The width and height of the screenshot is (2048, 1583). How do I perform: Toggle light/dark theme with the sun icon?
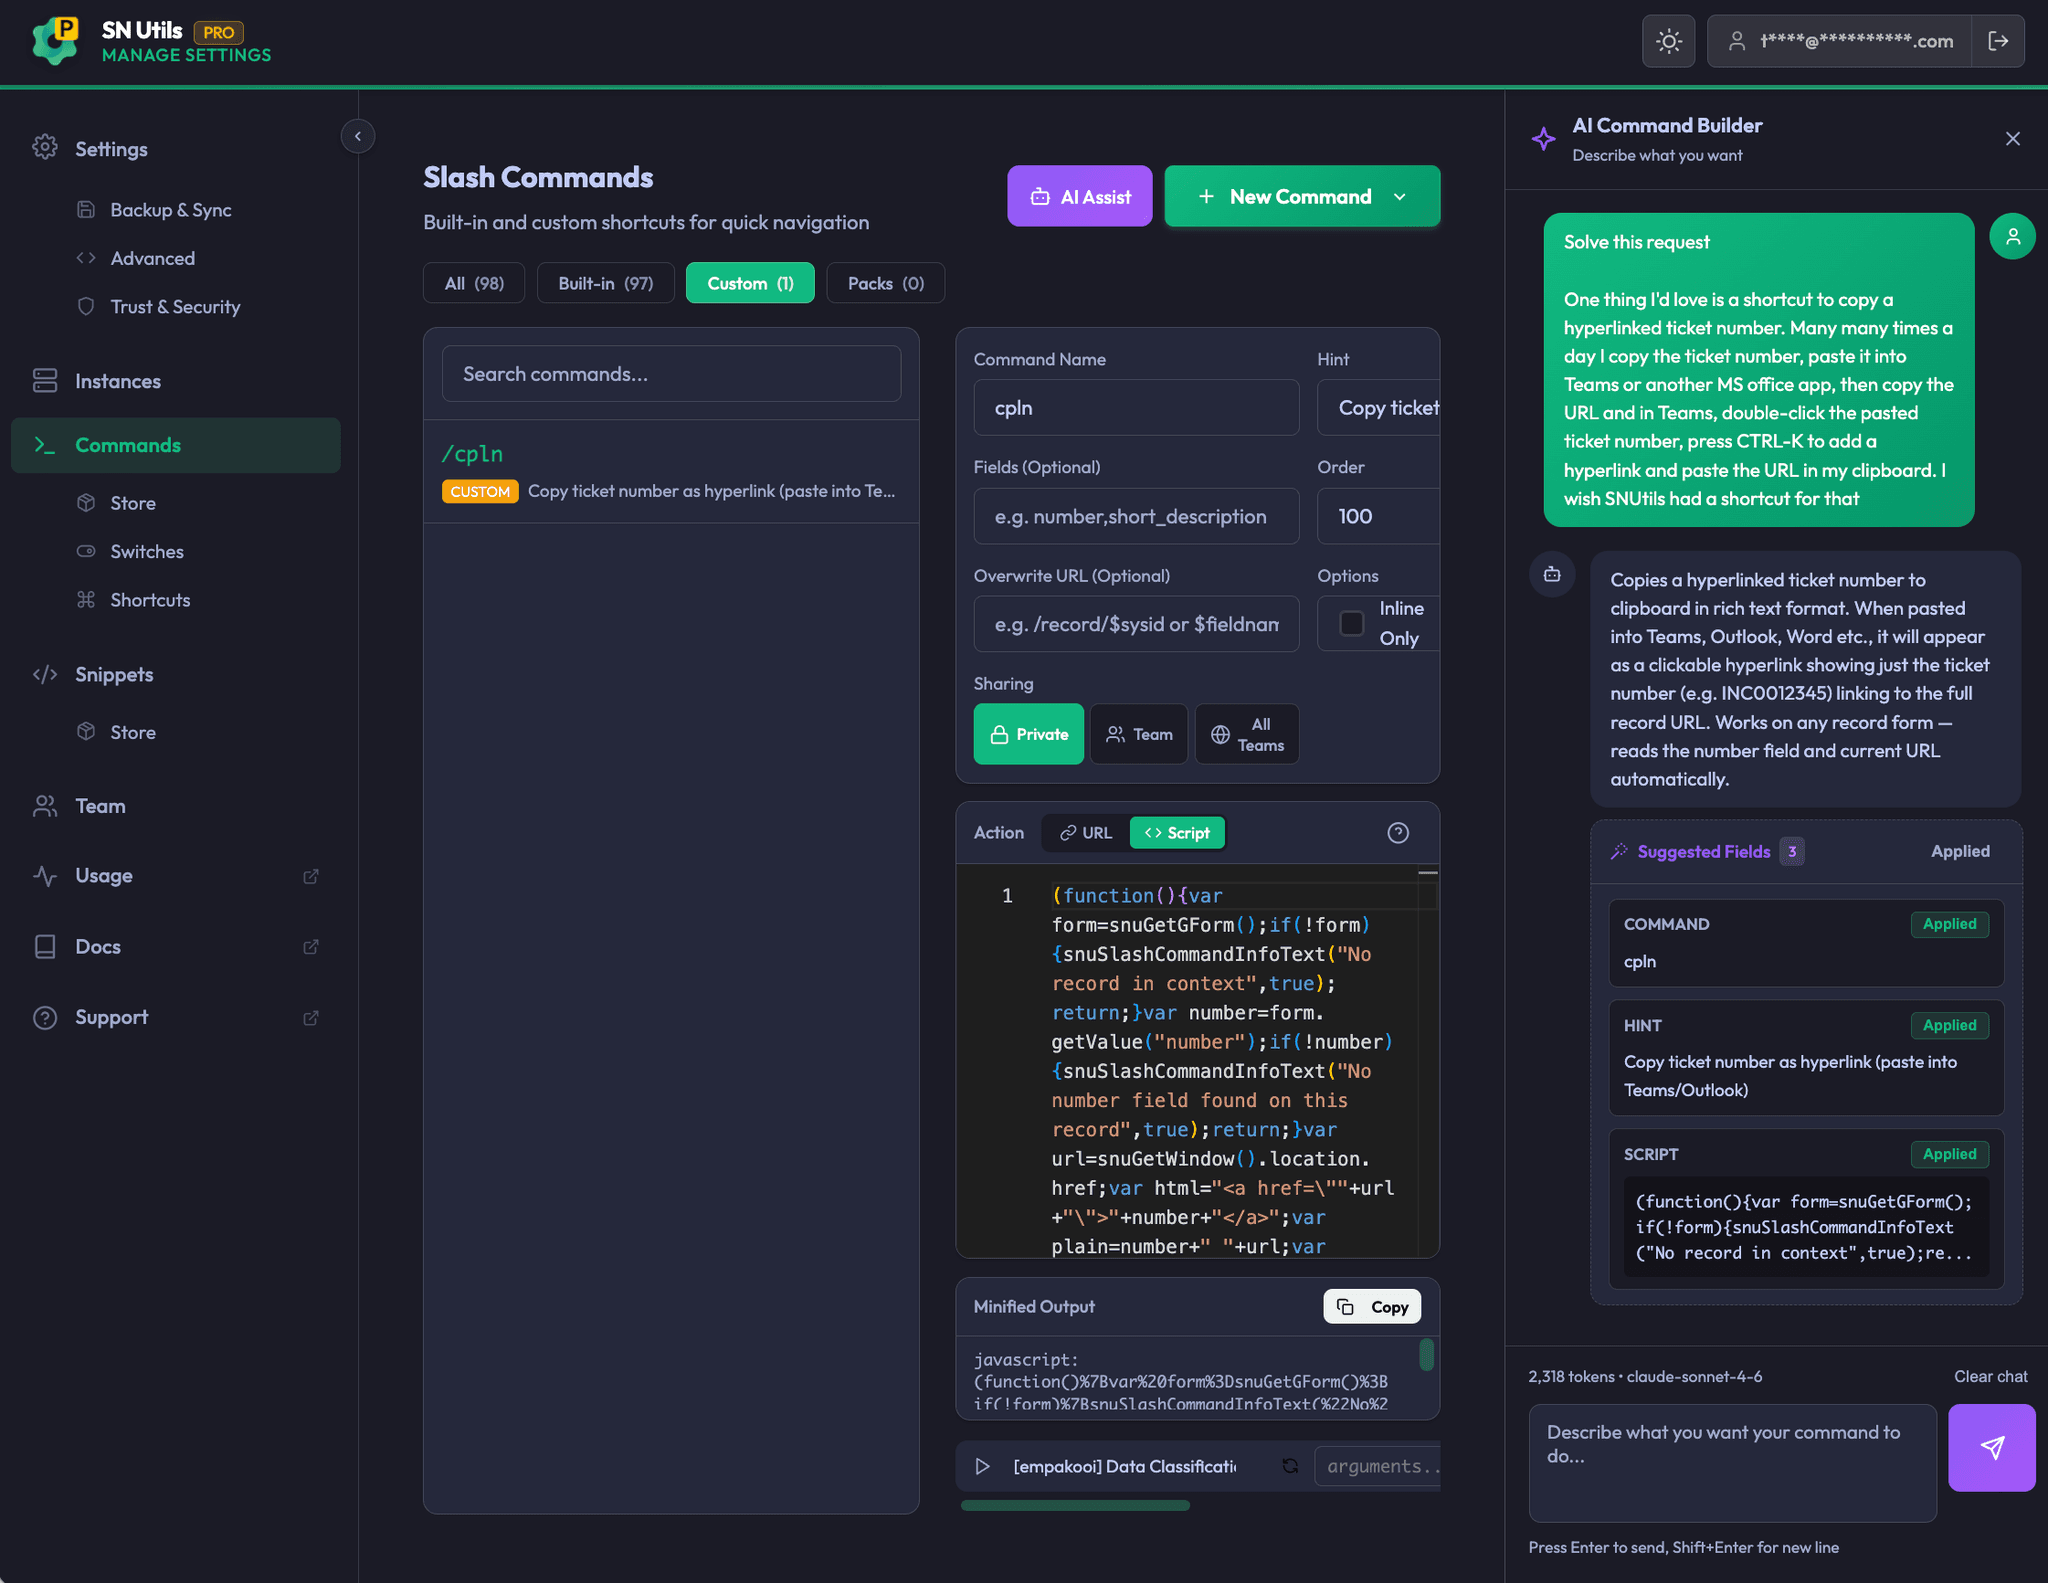[x=1668, y=41]
